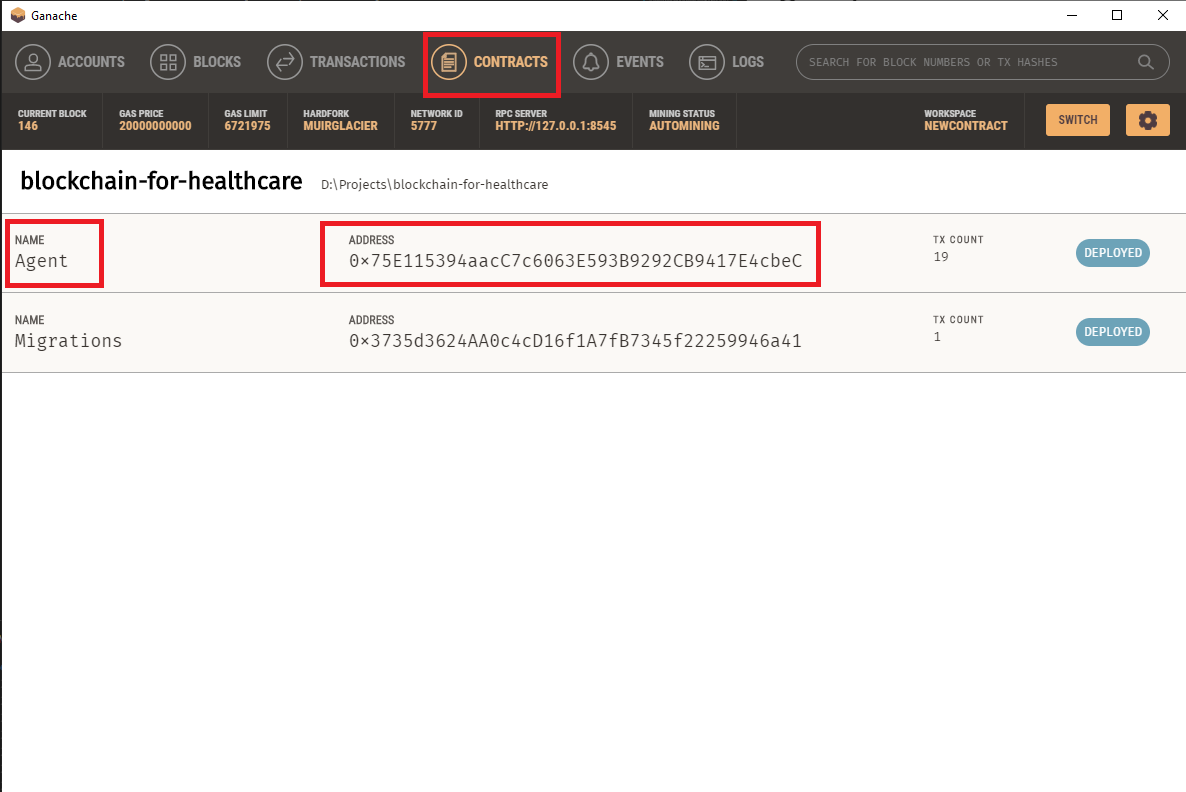The image size is (1186, 792).
Task: Switch to the LOGS tab label
Action: pos(748,62)
